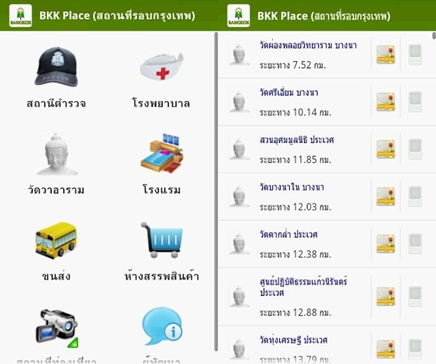436x364 pixels.
Task: Open map for the 11.85 กม. entry
Action: (x=386, y=149)
